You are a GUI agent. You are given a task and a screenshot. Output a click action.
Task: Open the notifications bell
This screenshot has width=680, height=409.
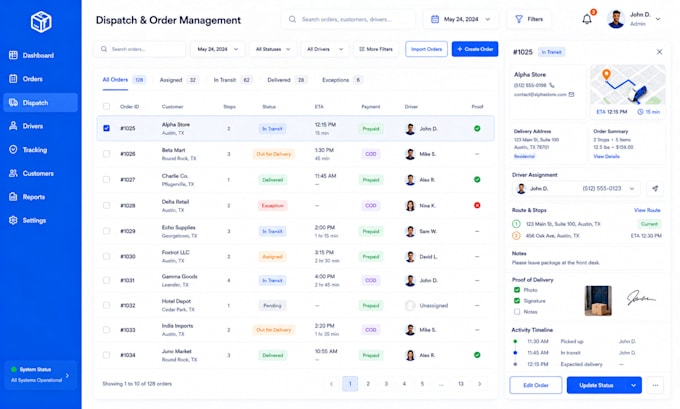click(587, 19)
